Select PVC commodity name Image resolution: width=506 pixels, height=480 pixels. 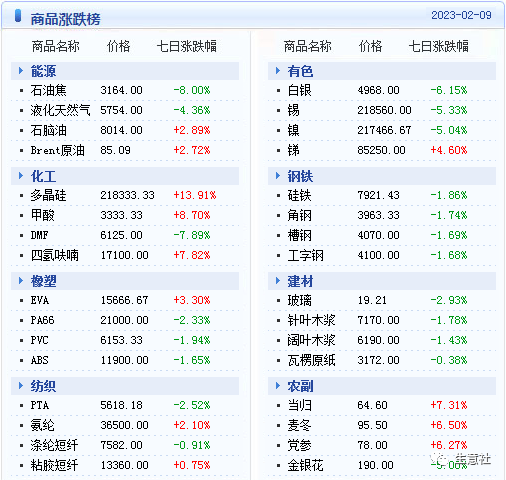point(40,340)
